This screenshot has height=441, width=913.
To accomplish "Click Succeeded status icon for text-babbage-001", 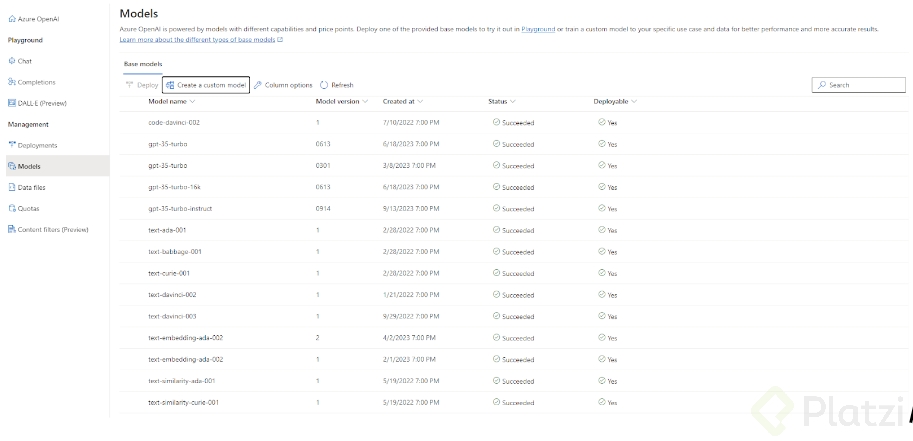I will (496, 252).
